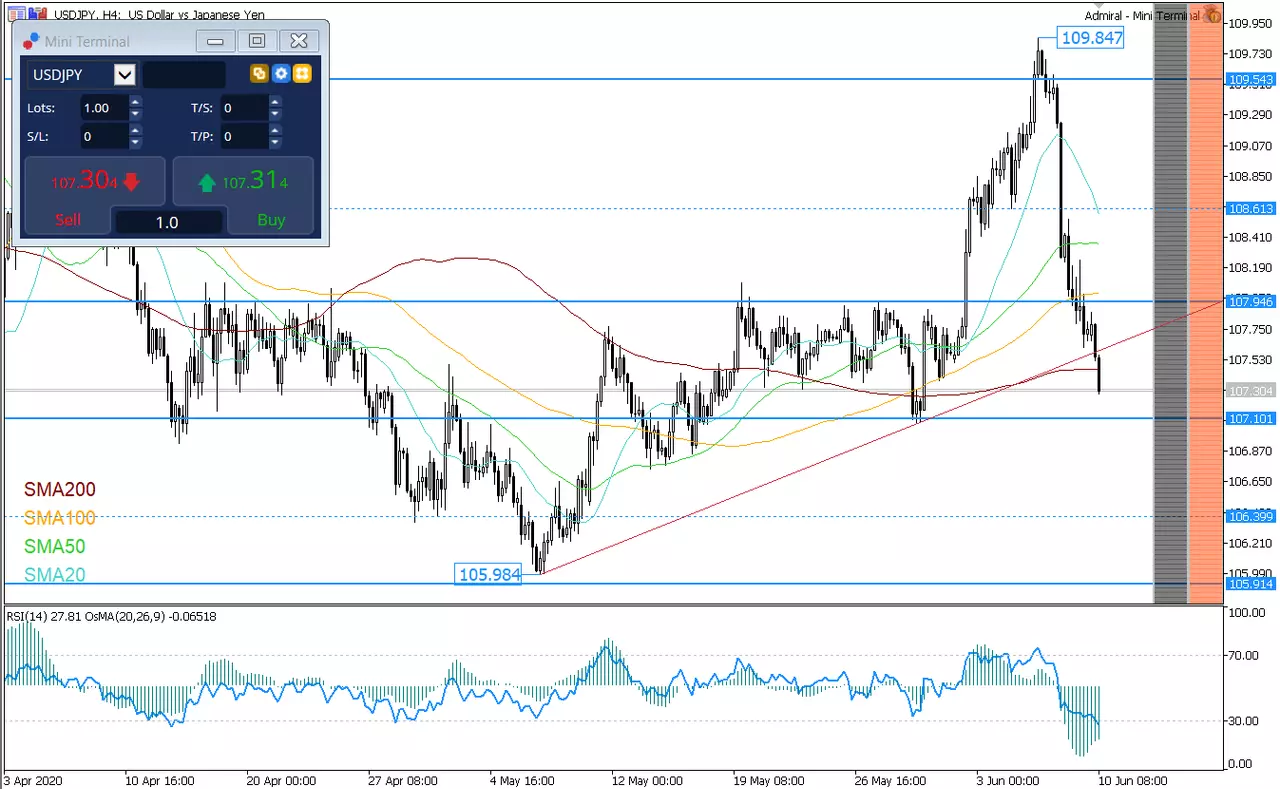Select the 107.101 level price tag

(1250, 418)
